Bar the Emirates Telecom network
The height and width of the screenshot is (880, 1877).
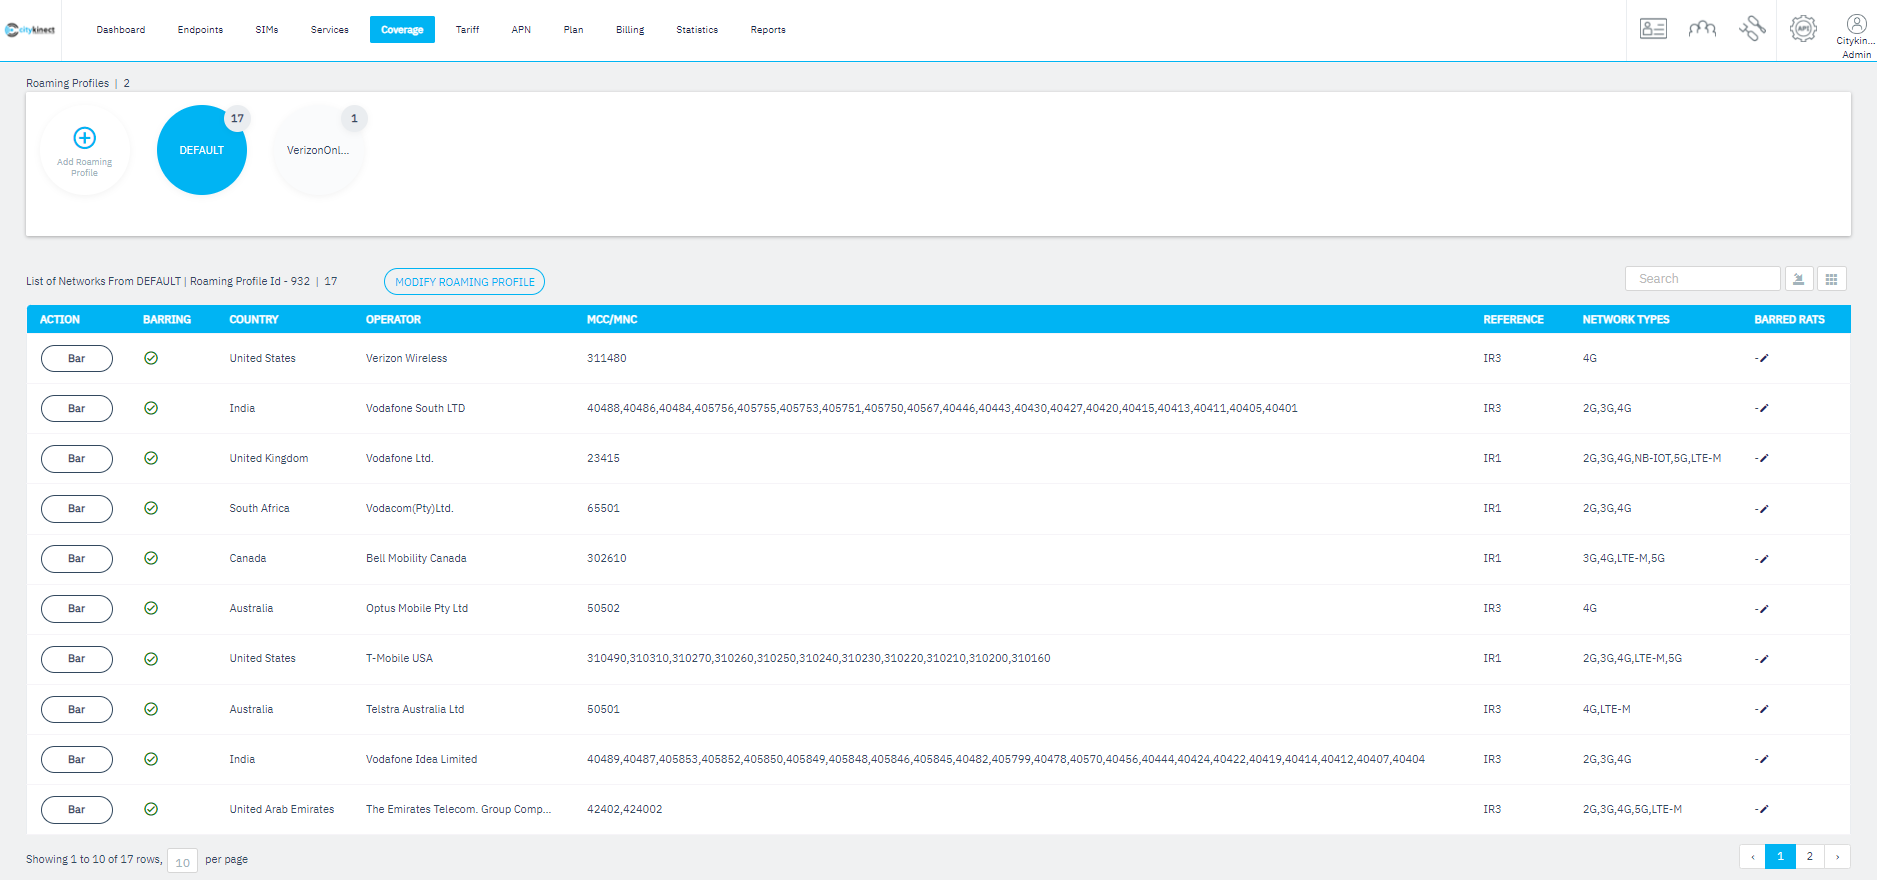point(77,809)
